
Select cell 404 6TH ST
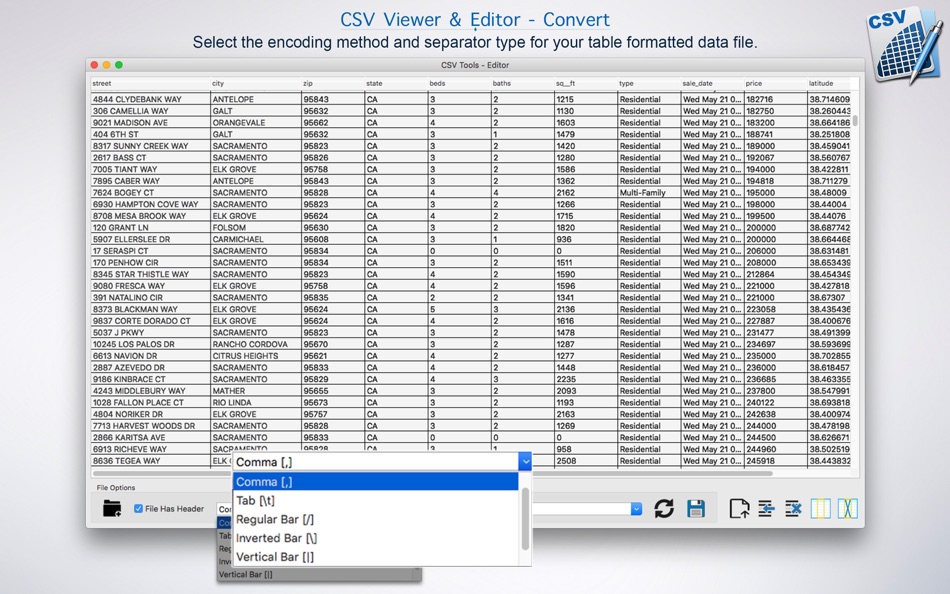coord(150,135)
